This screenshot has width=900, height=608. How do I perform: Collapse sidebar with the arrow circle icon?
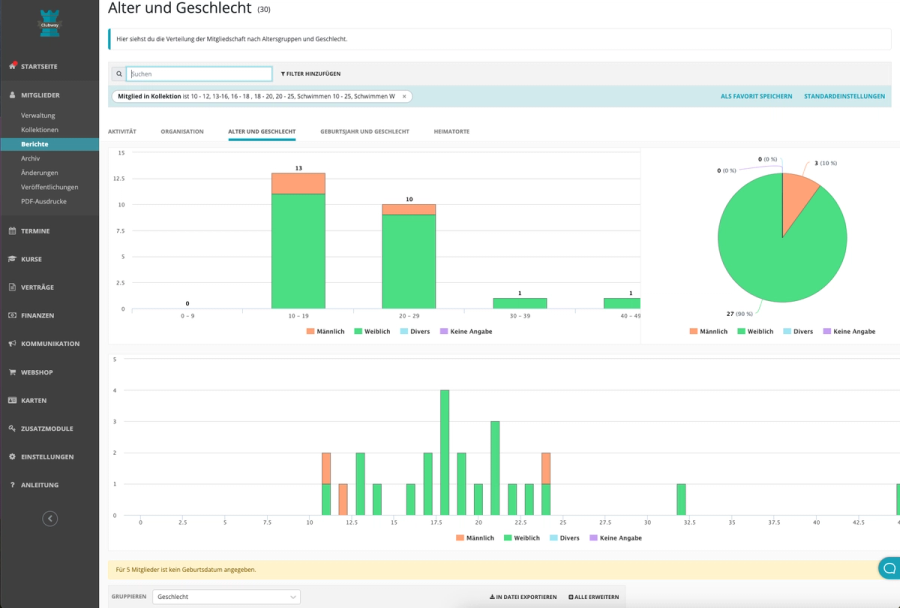click(50, 518)
